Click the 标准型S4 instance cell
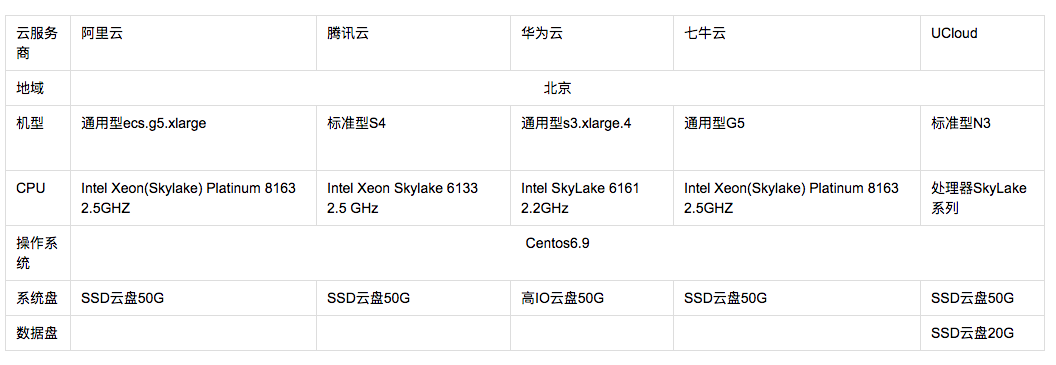Screen dimensions: 1056x365 [414, 137]
